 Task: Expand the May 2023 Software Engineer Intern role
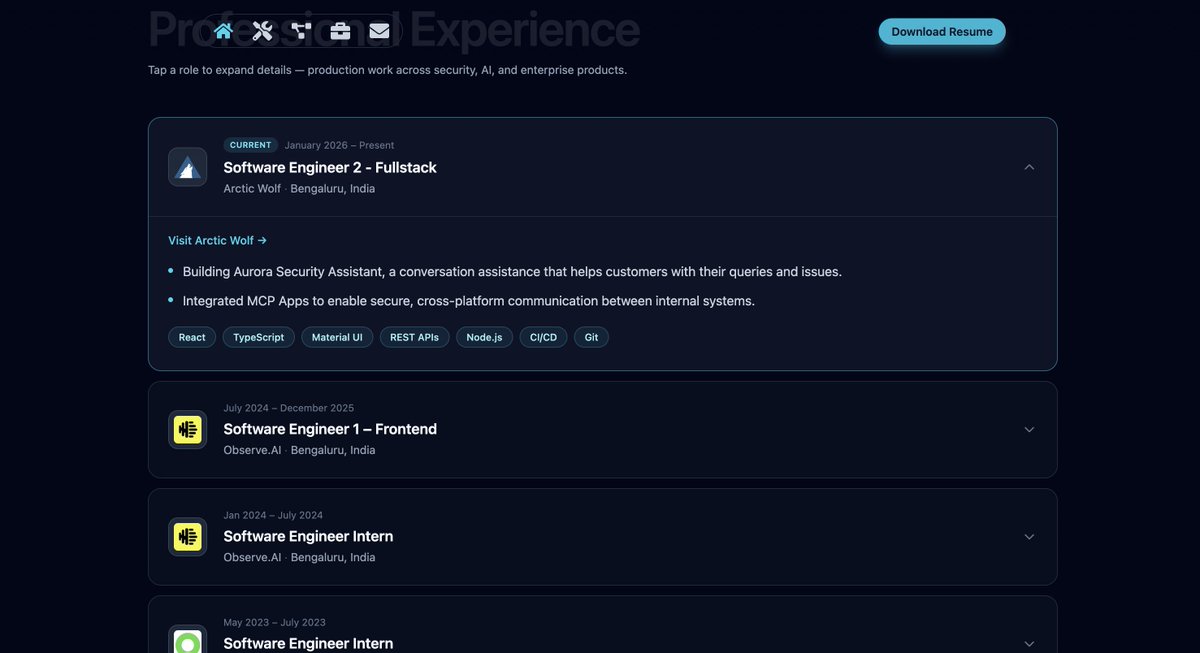[x=1029, y=643]
